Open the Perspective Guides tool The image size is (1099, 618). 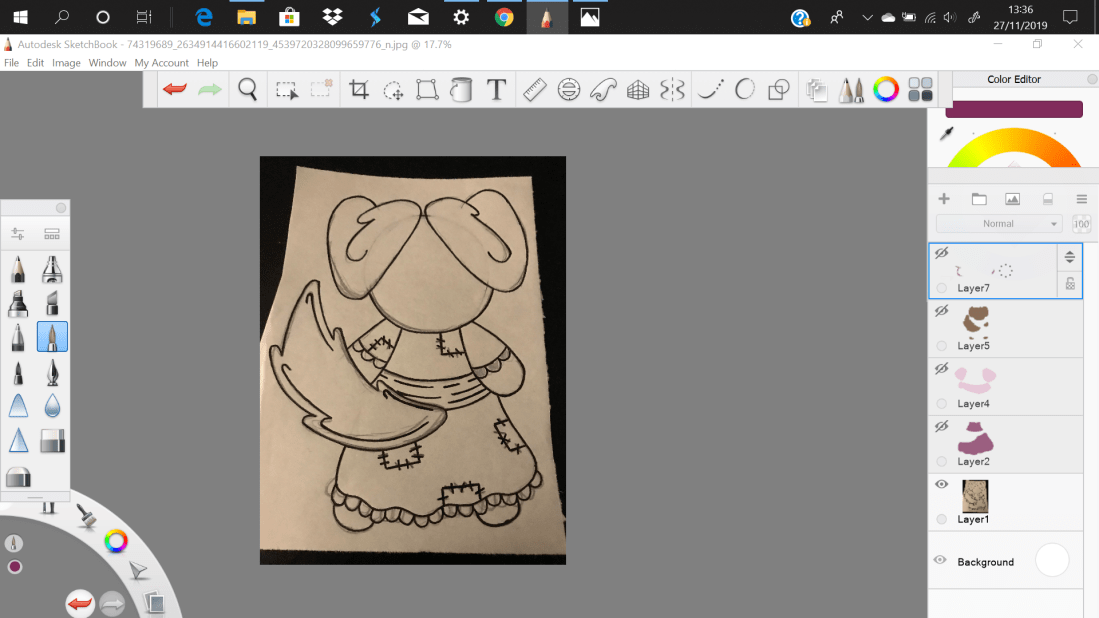point(638,90)
